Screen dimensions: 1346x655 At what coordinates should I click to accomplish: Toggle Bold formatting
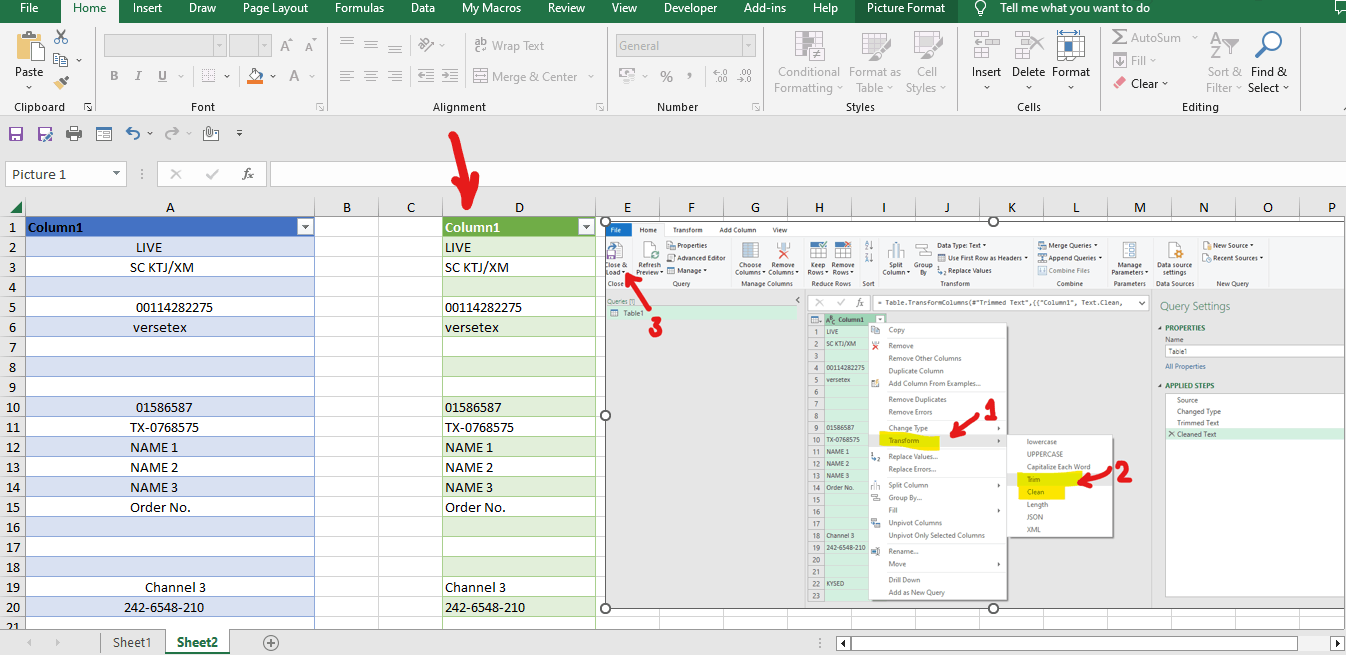pos(114,76)
